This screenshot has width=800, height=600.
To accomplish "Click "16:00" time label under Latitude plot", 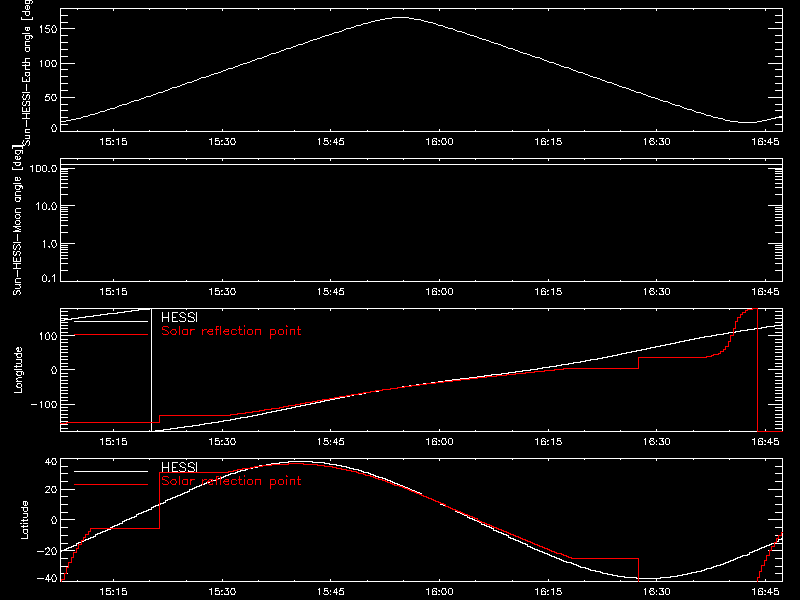I will [439, 592].
